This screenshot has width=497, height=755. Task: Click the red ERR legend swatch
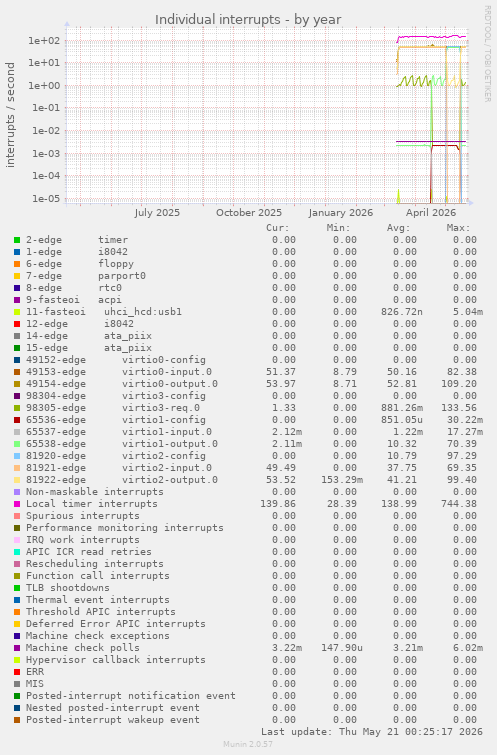click(x=17, y=672)
